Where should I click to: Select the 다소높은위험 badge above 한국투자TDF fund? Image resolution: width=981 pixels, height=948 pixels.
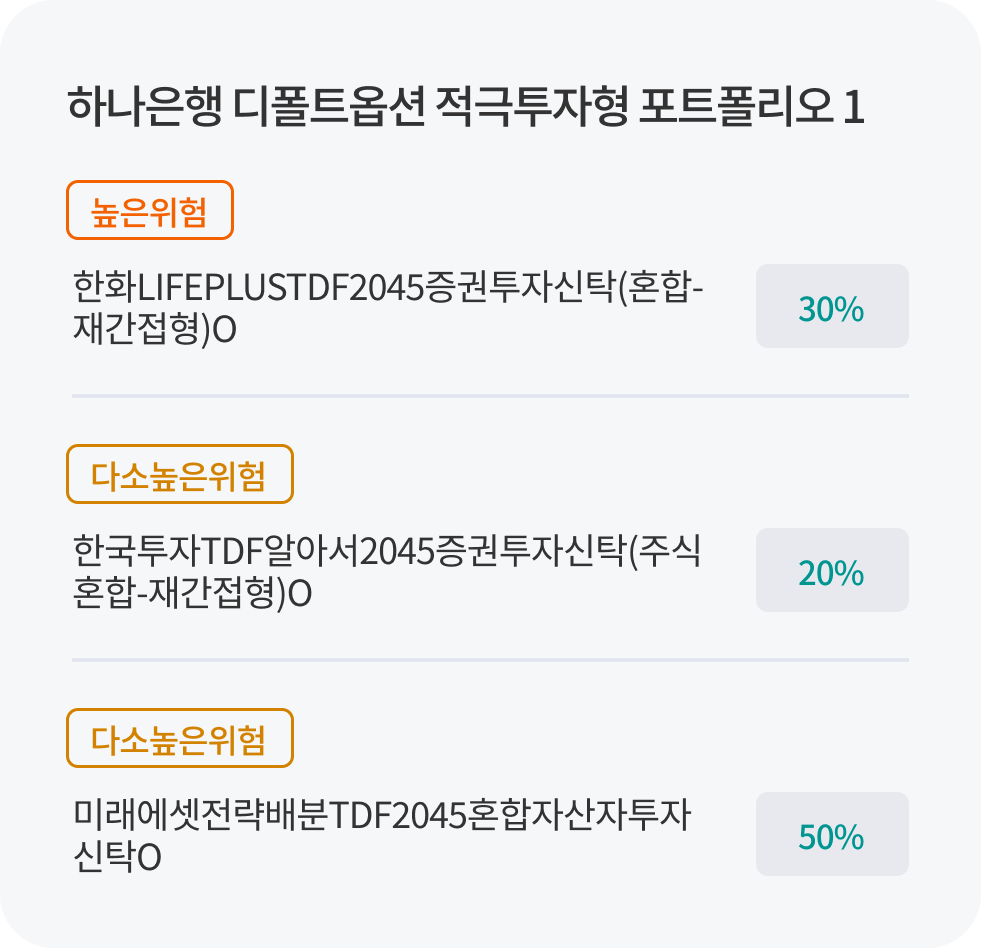179,475
